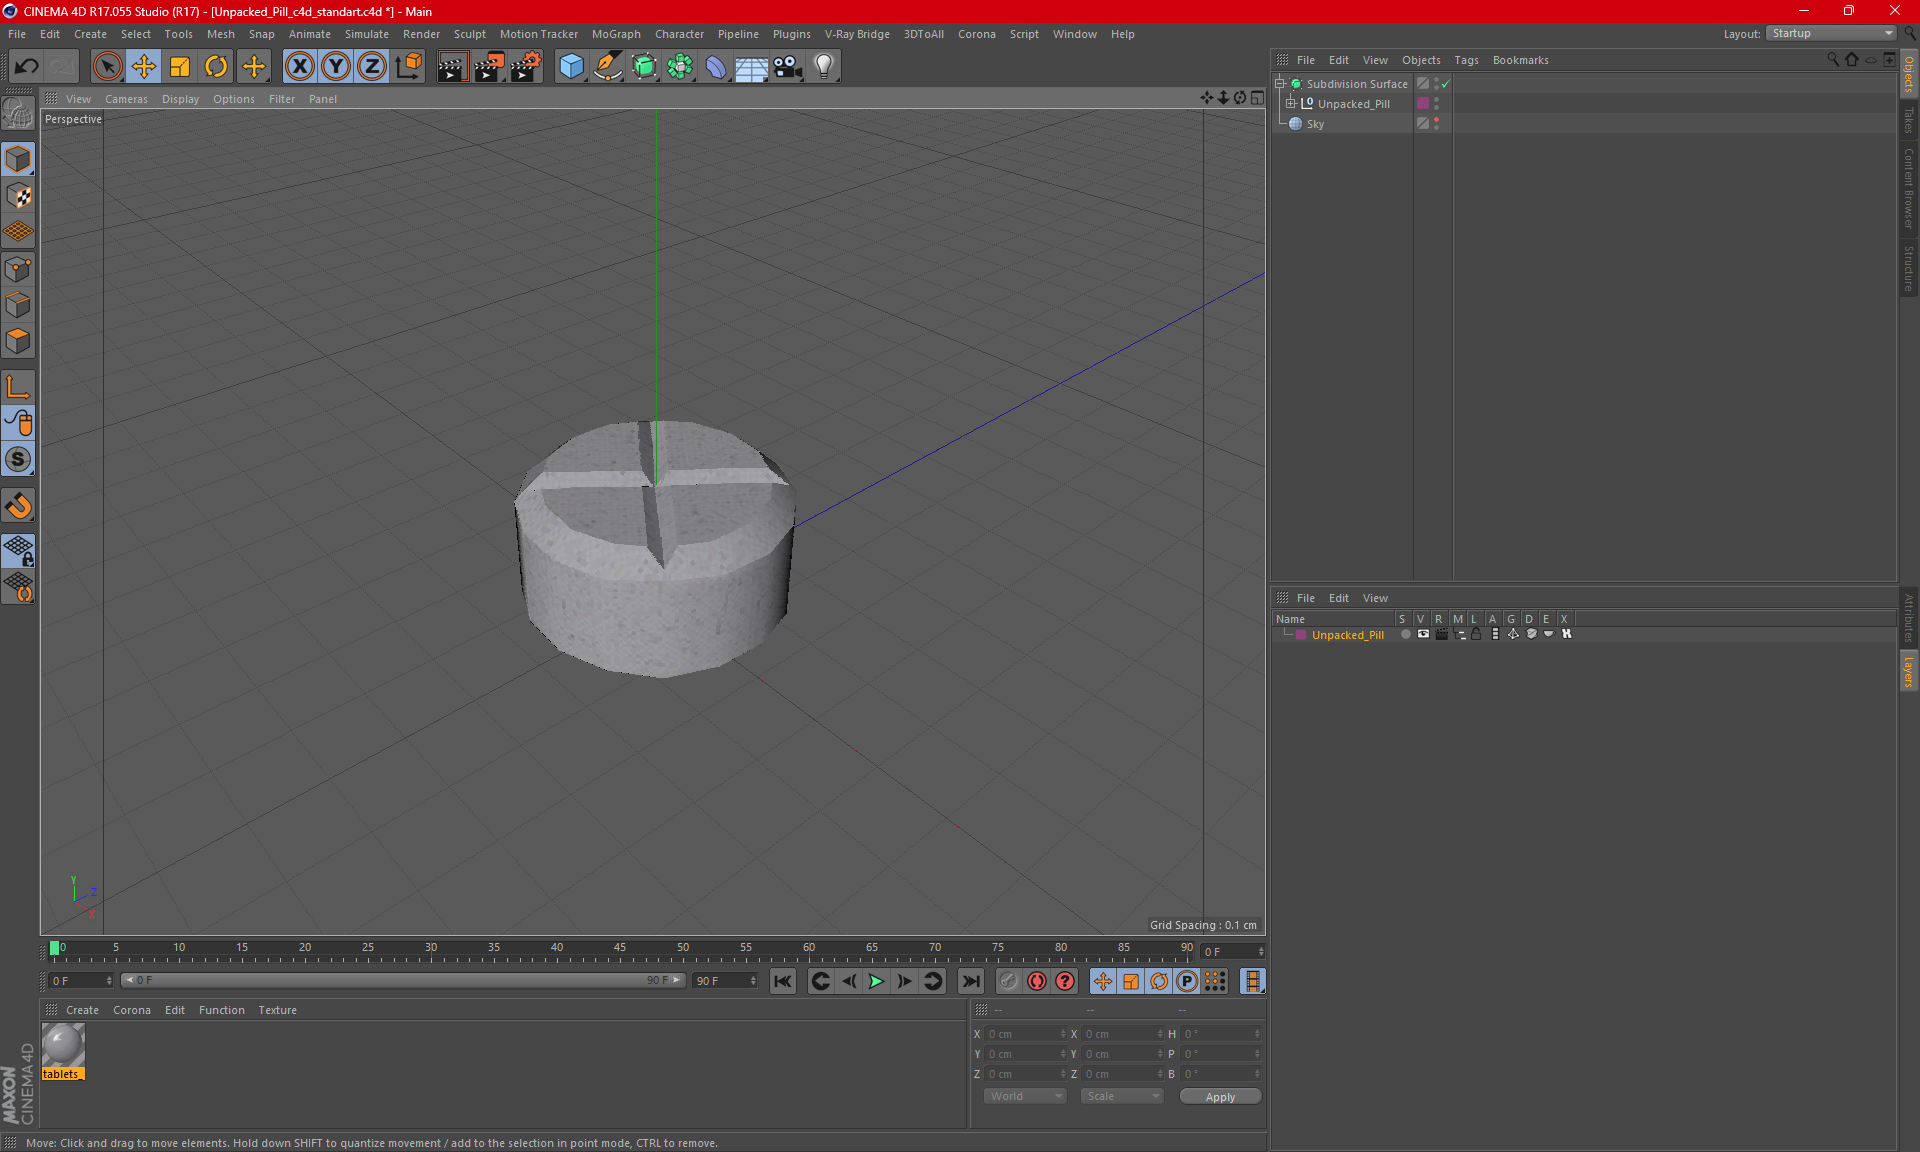The height and width of the screenshot is (1152, 1920).
Task: Add a Floor environment object
Action: 751,66
